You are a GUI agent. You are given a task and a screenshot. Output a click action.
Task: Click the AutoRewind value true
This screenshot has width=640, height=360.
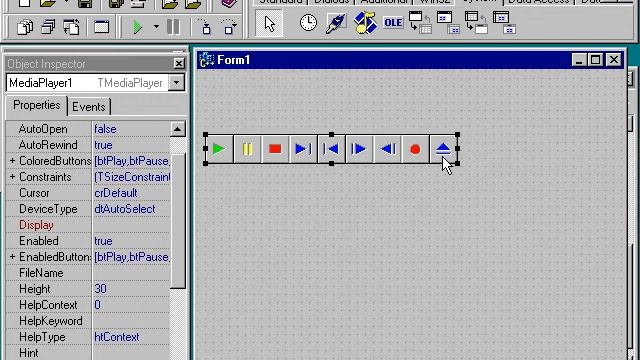coord(103,145)
